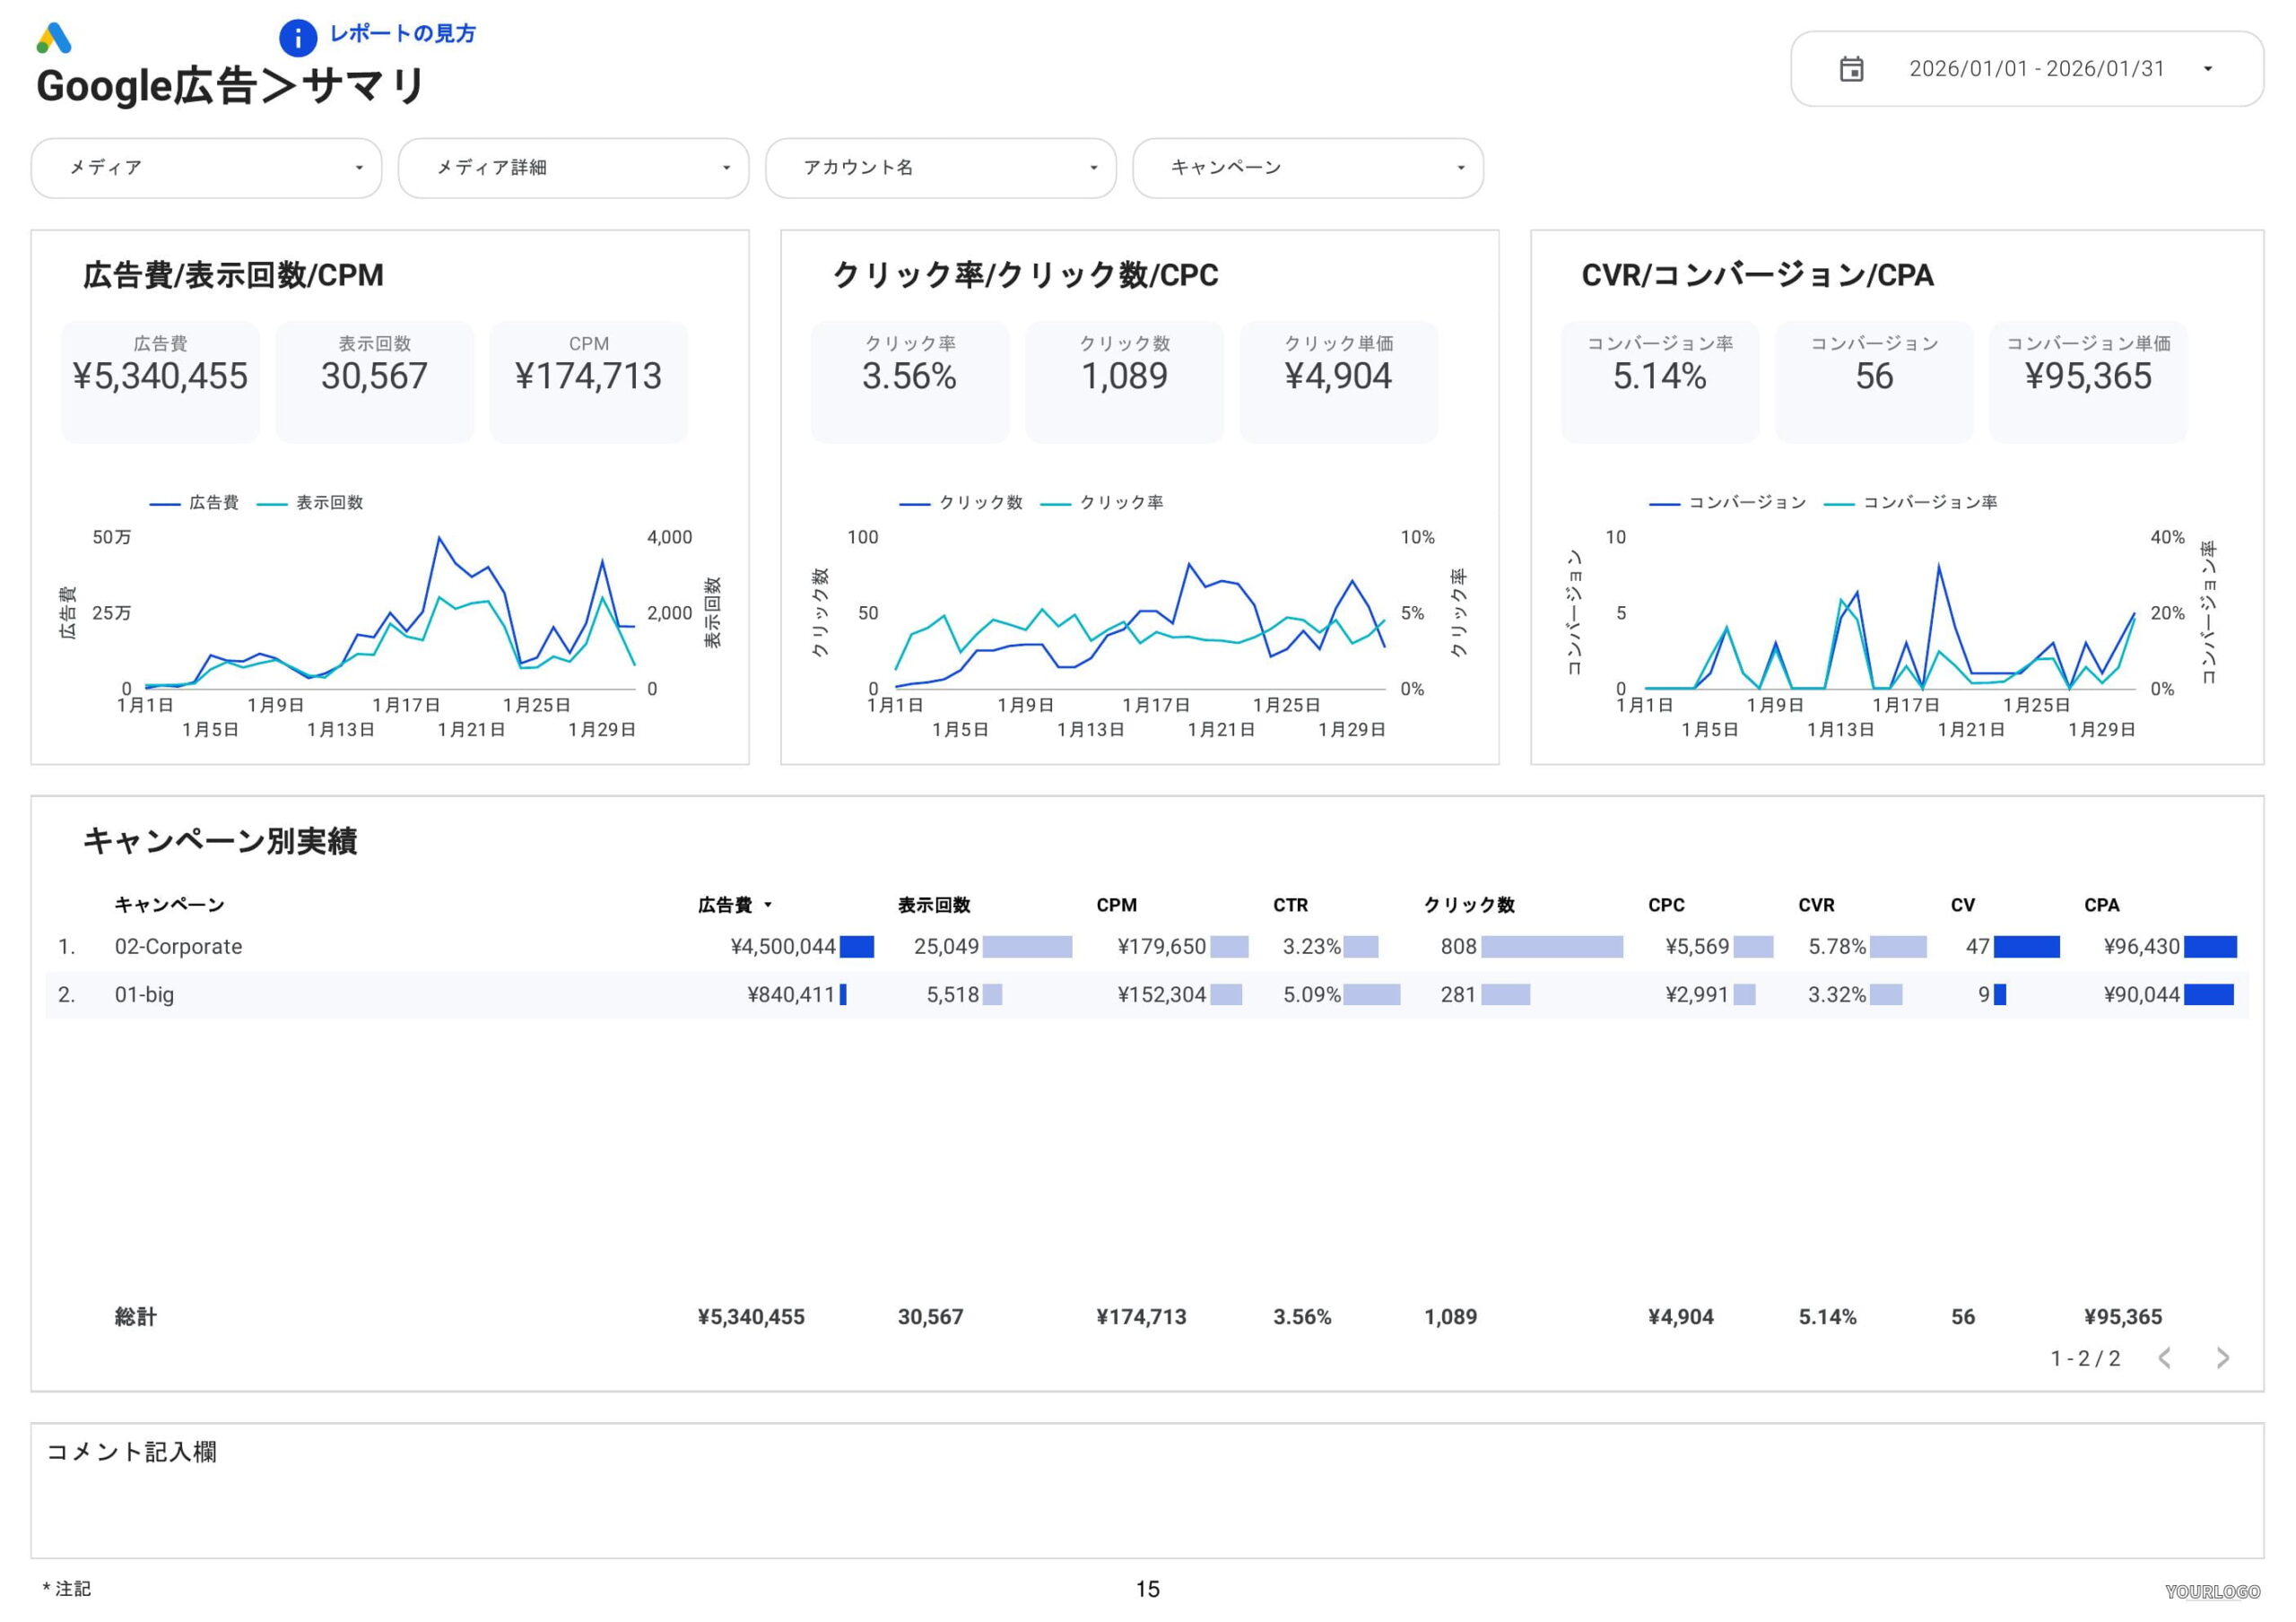2296x1622 pixels.
Task: Click YOURLOGO placeholder at bottom right
Action: point(2212,1591)
